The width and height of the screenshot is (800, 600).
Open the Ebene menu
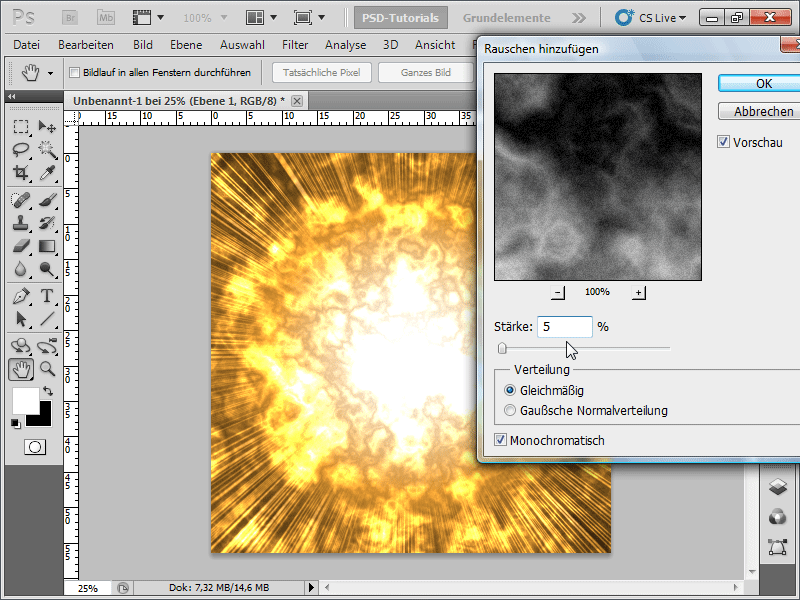coord(186,45)
